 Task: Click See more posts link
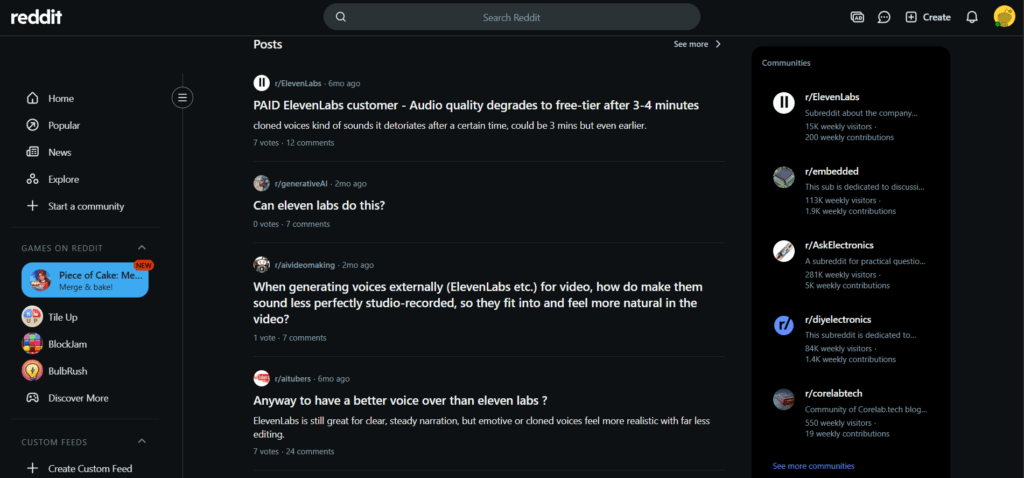click(691, 44)
